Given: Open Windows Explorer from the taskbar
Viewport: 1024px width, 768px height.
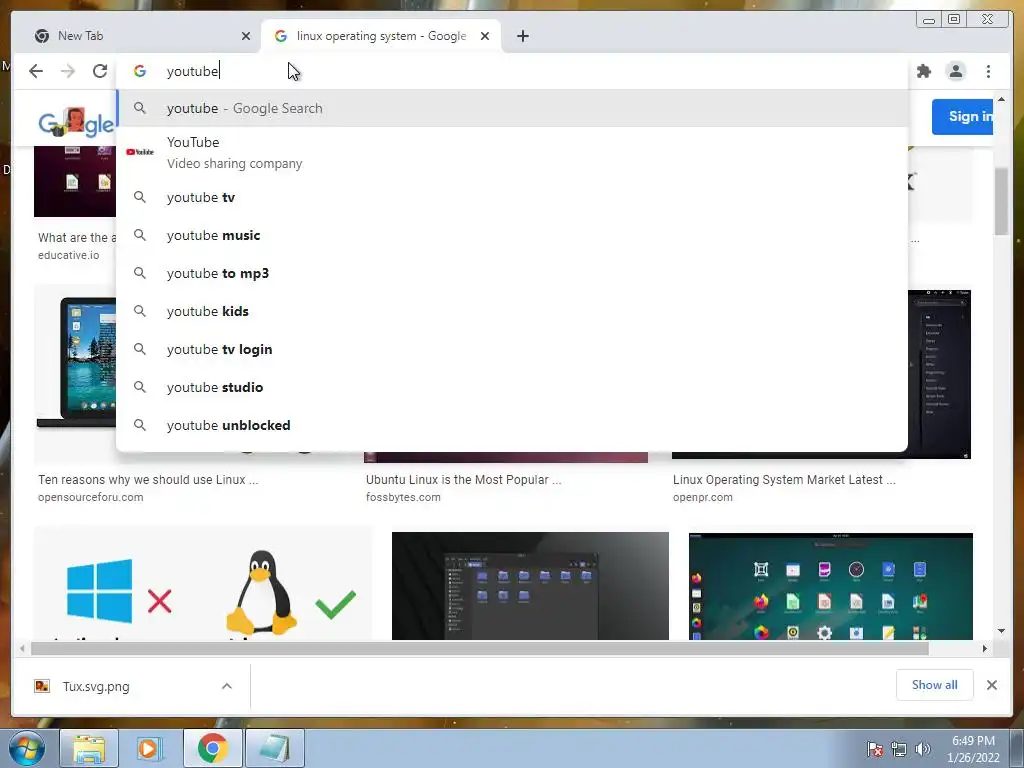Looking at the screenshot, I should (x=89, y=748).
